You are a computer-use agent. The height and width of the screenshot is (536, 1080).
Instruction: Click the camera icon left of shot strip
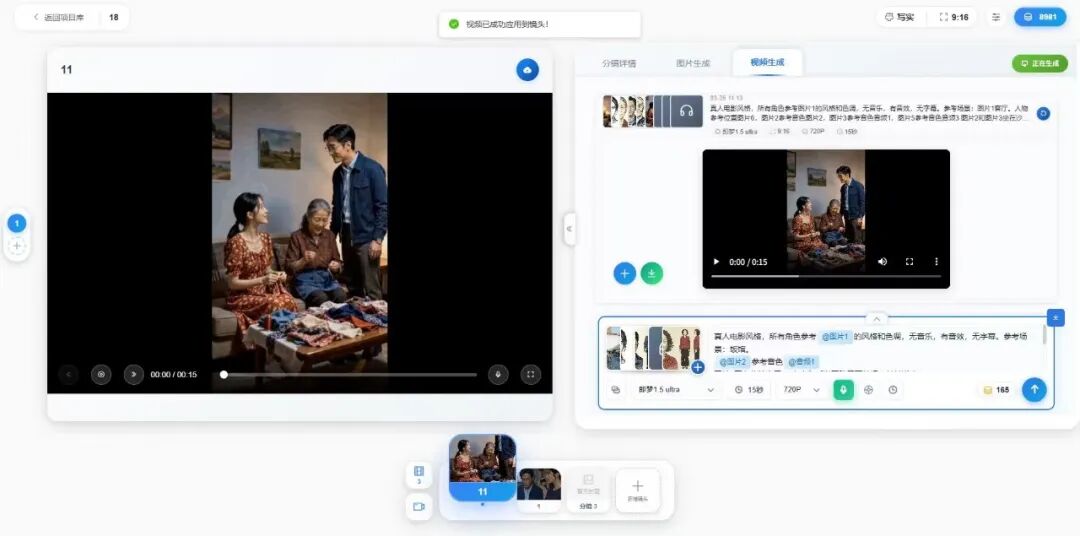tap(418, 507)
